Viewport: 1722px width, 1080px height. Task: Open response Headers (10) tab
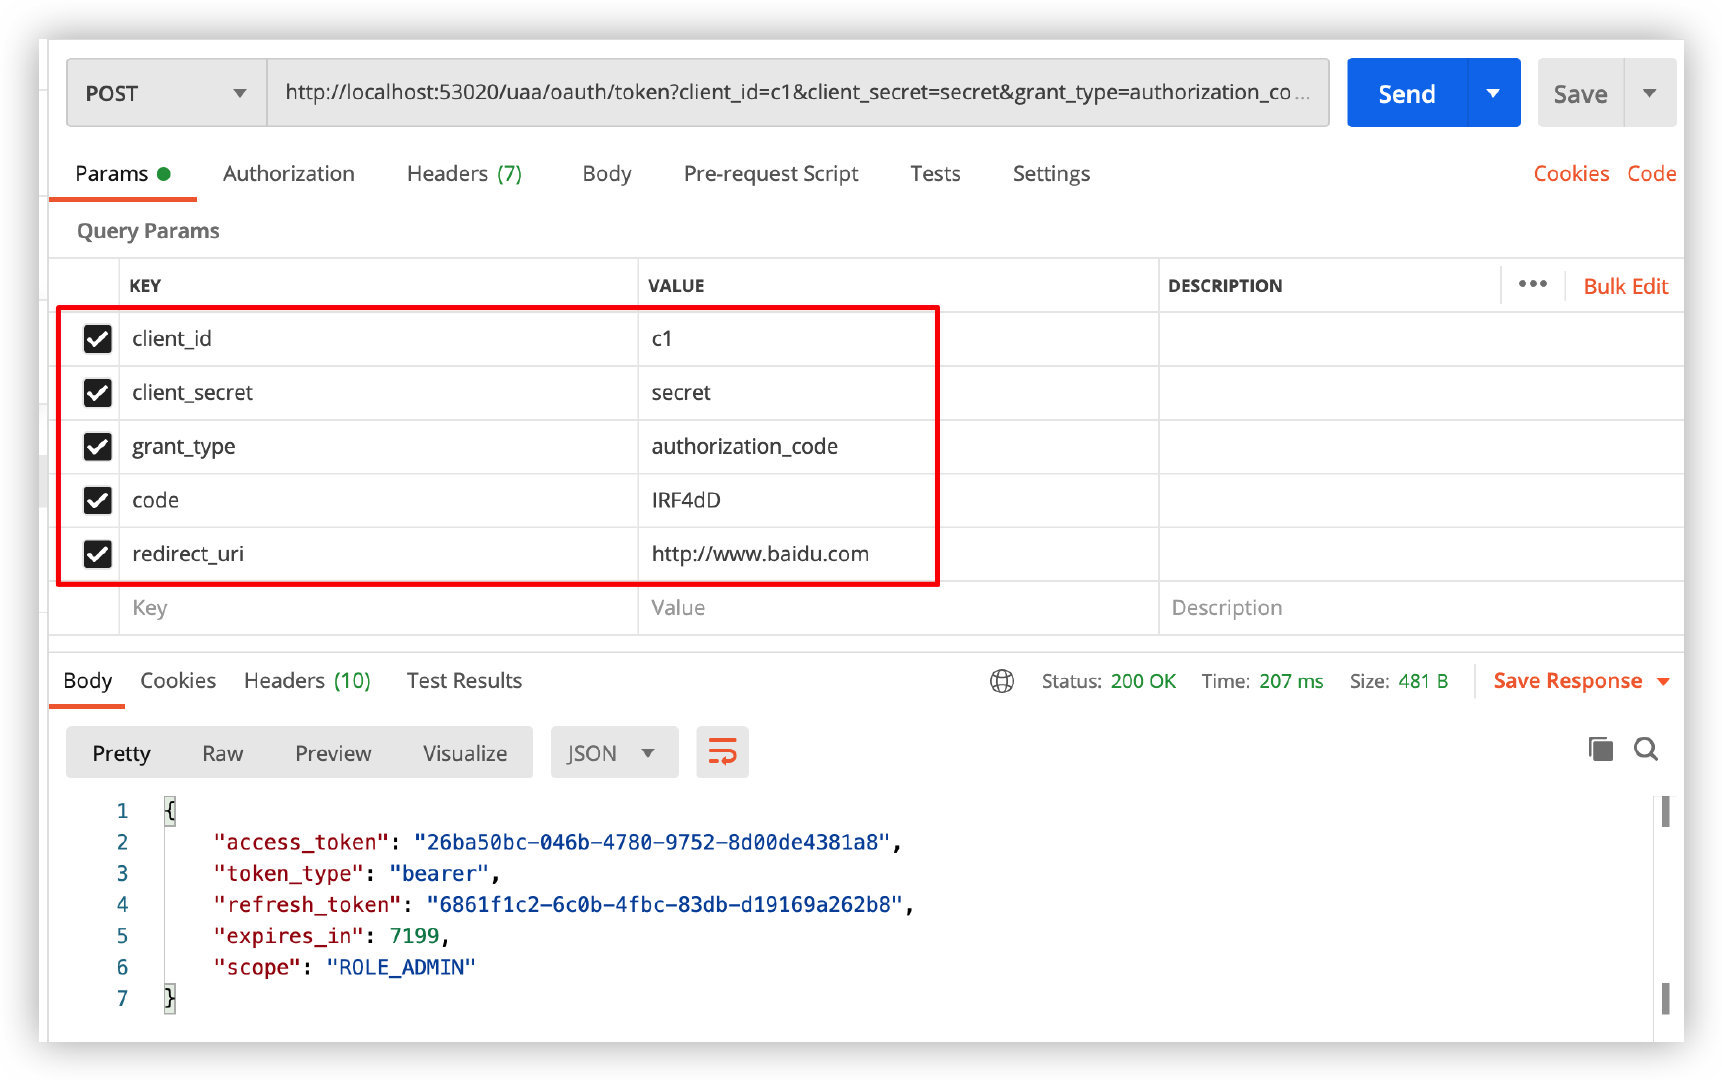(307, 681)
